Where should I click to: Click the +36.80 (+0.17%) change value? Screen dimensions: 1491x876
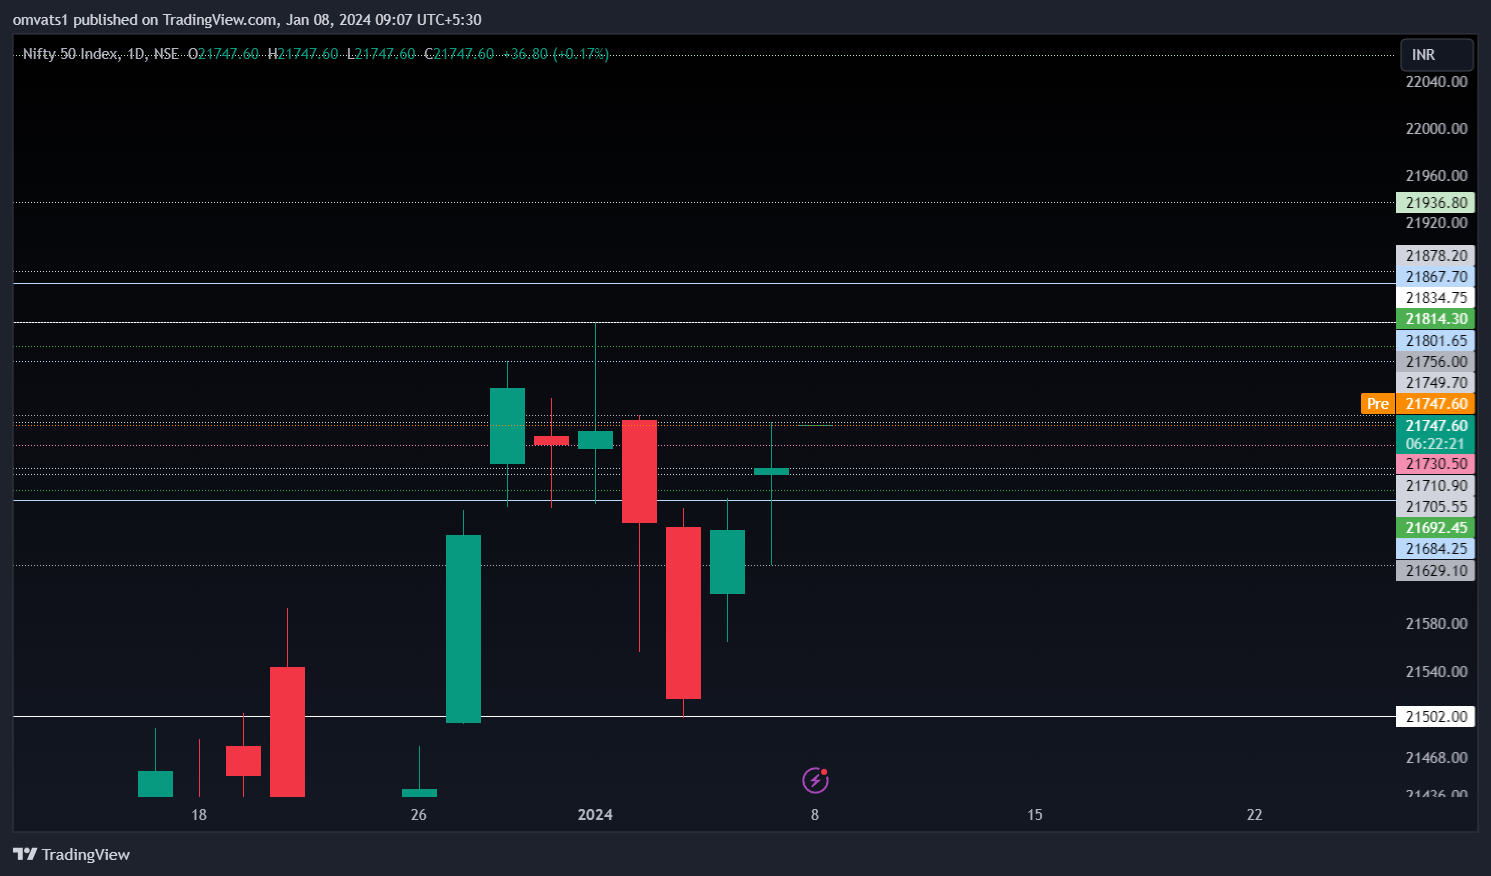coord(555,54)
